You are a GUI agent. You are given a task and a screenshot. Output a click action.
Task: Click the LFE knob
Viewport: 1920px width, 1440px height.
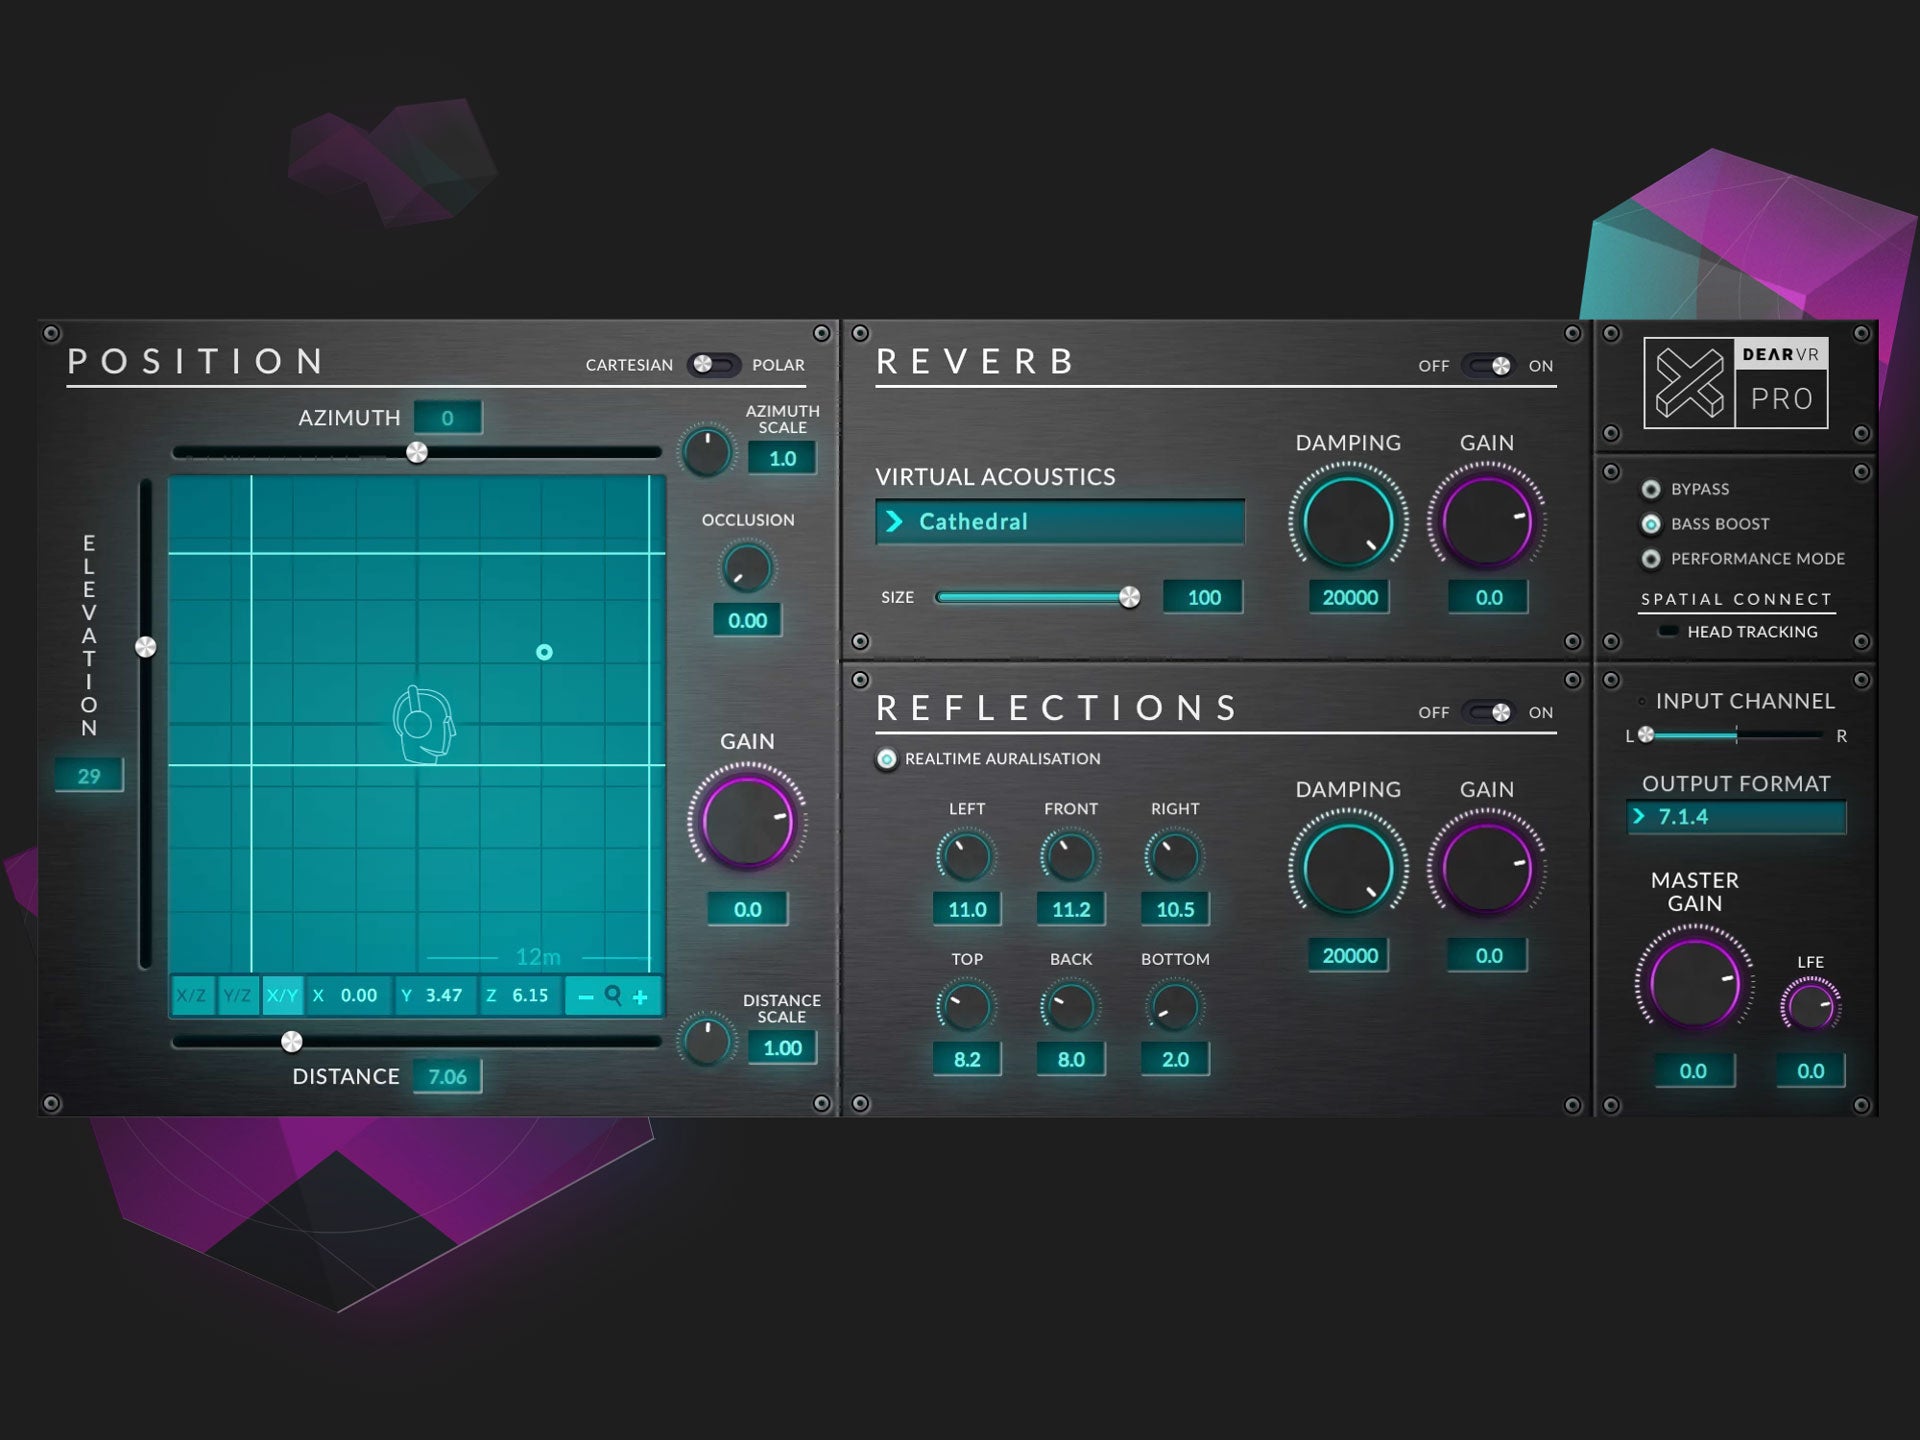1810,1006
